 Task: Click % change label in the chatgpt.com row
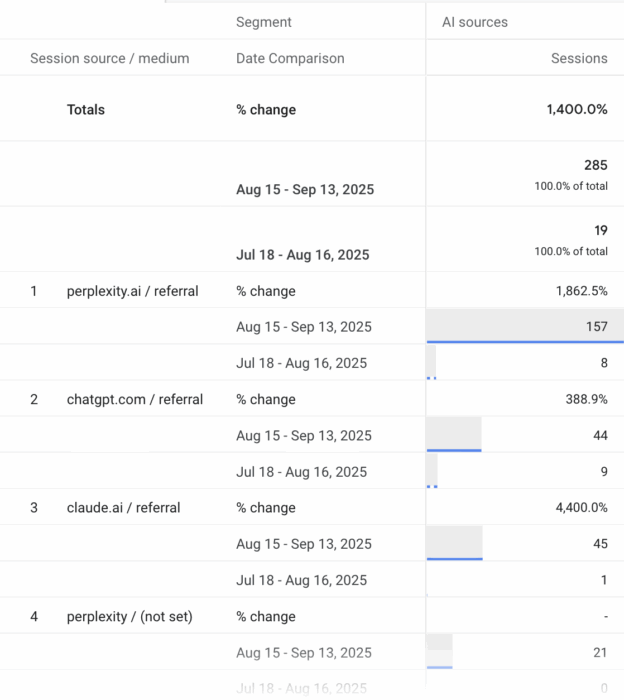click(x=266, y=399)
